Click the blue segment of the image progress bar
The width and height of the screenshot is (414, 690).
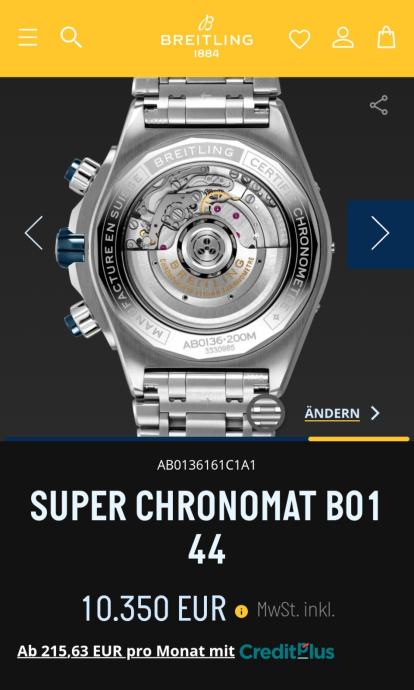(156, 439)
